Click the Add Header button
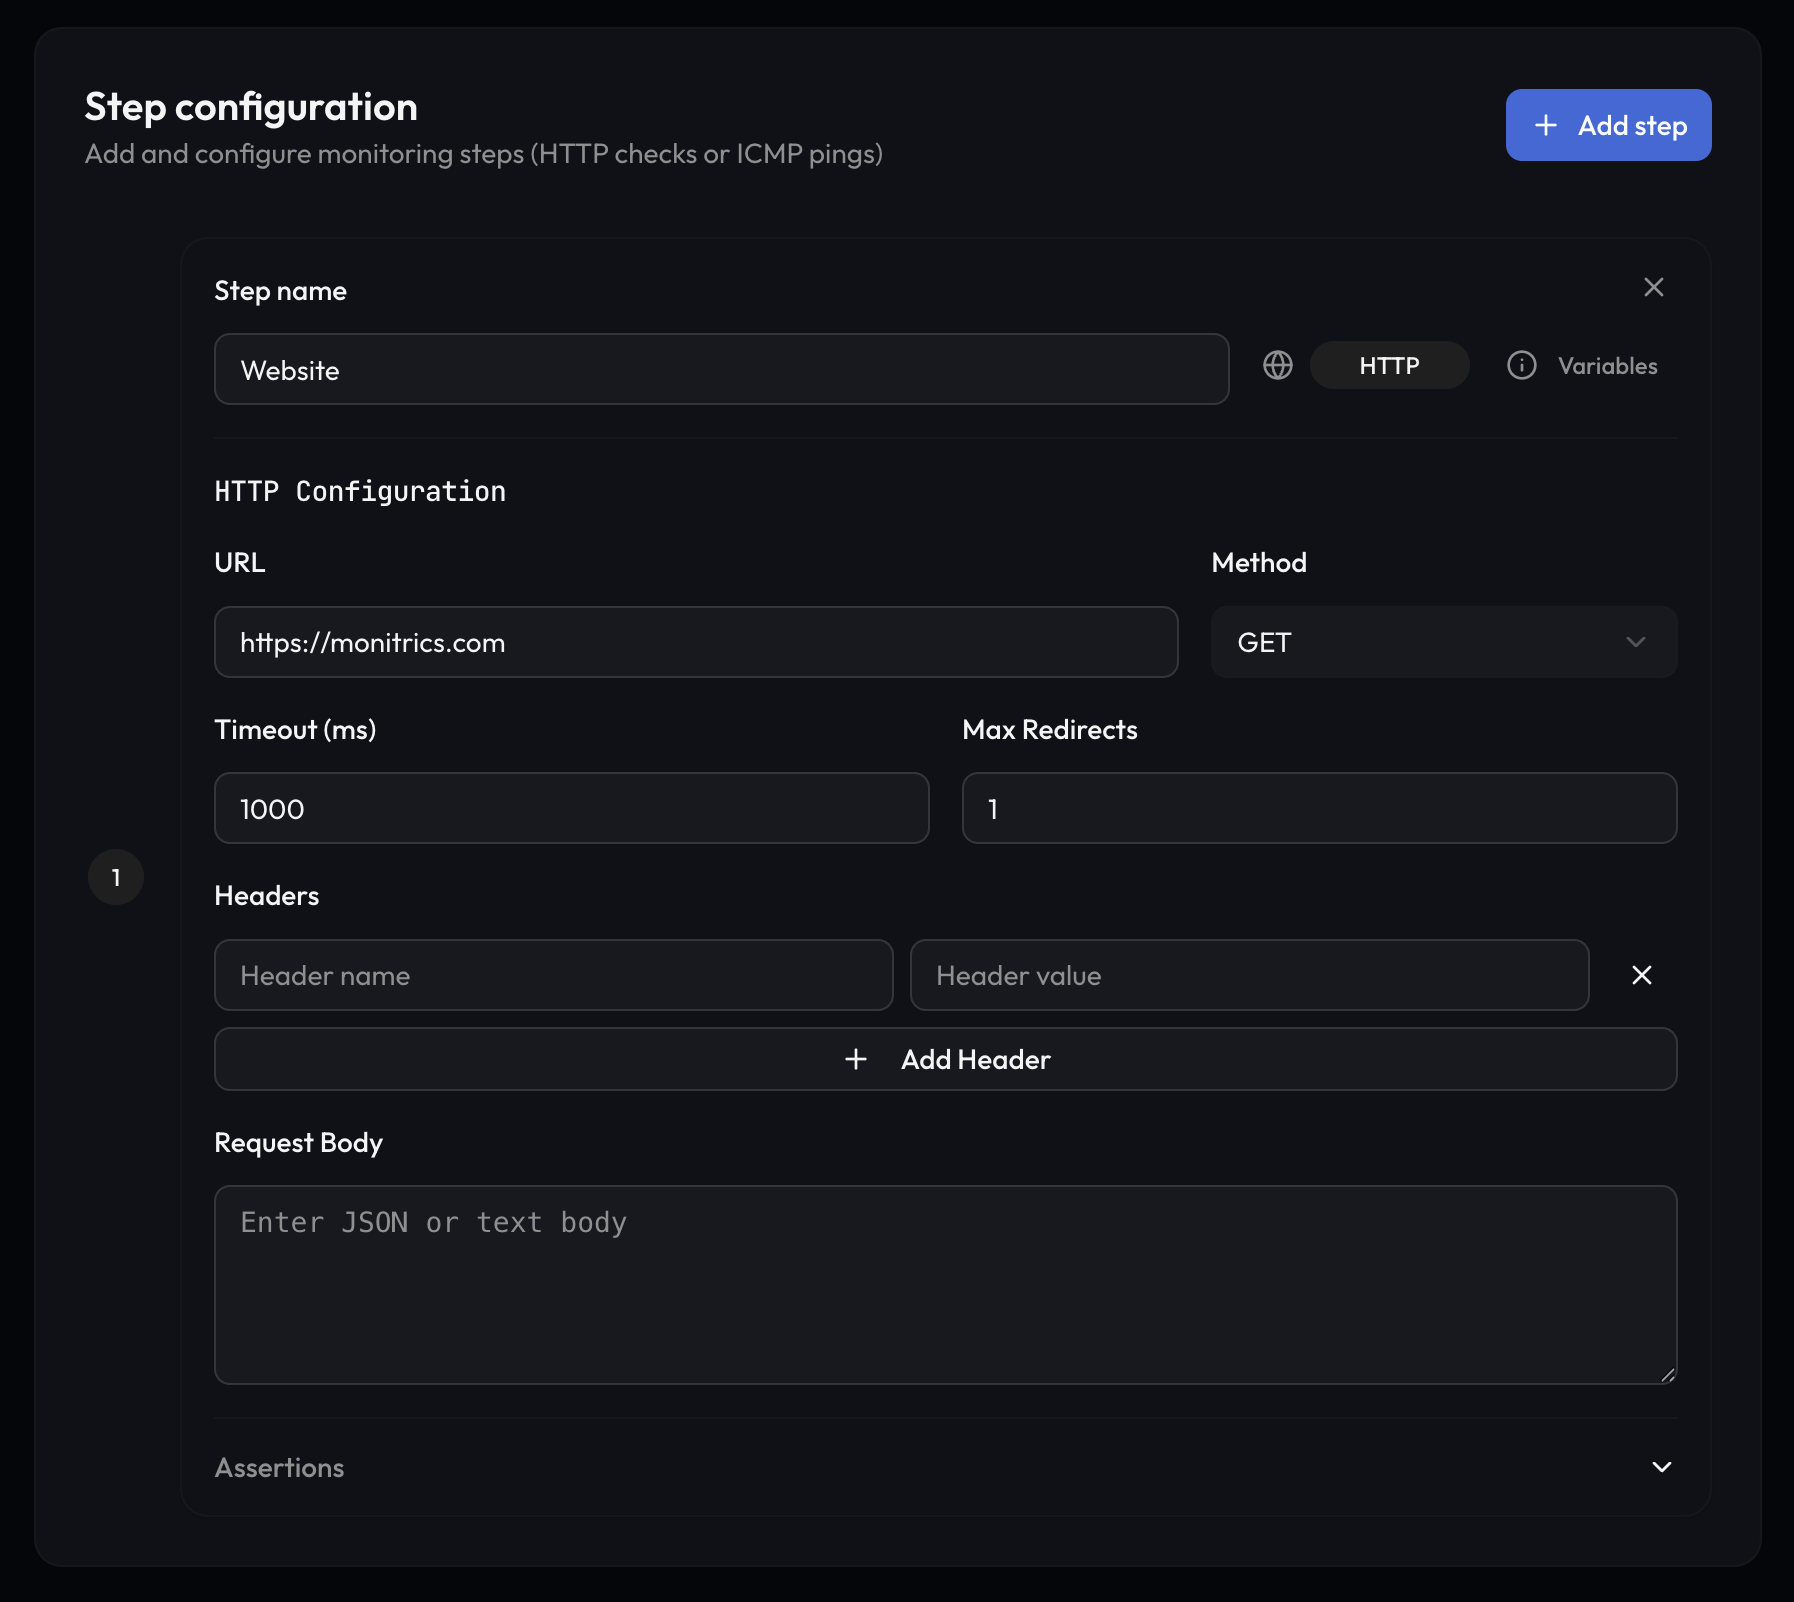The width and height of the screenshot is (1794, 1602). (946, 1059)
